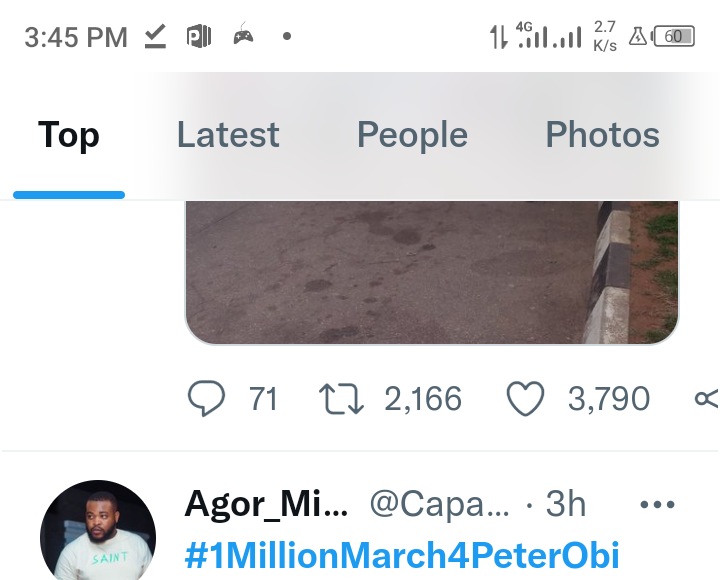Tap the game controller notification icon
The height and width of the screenshot is (580, 720).
(x=243, y=34)
